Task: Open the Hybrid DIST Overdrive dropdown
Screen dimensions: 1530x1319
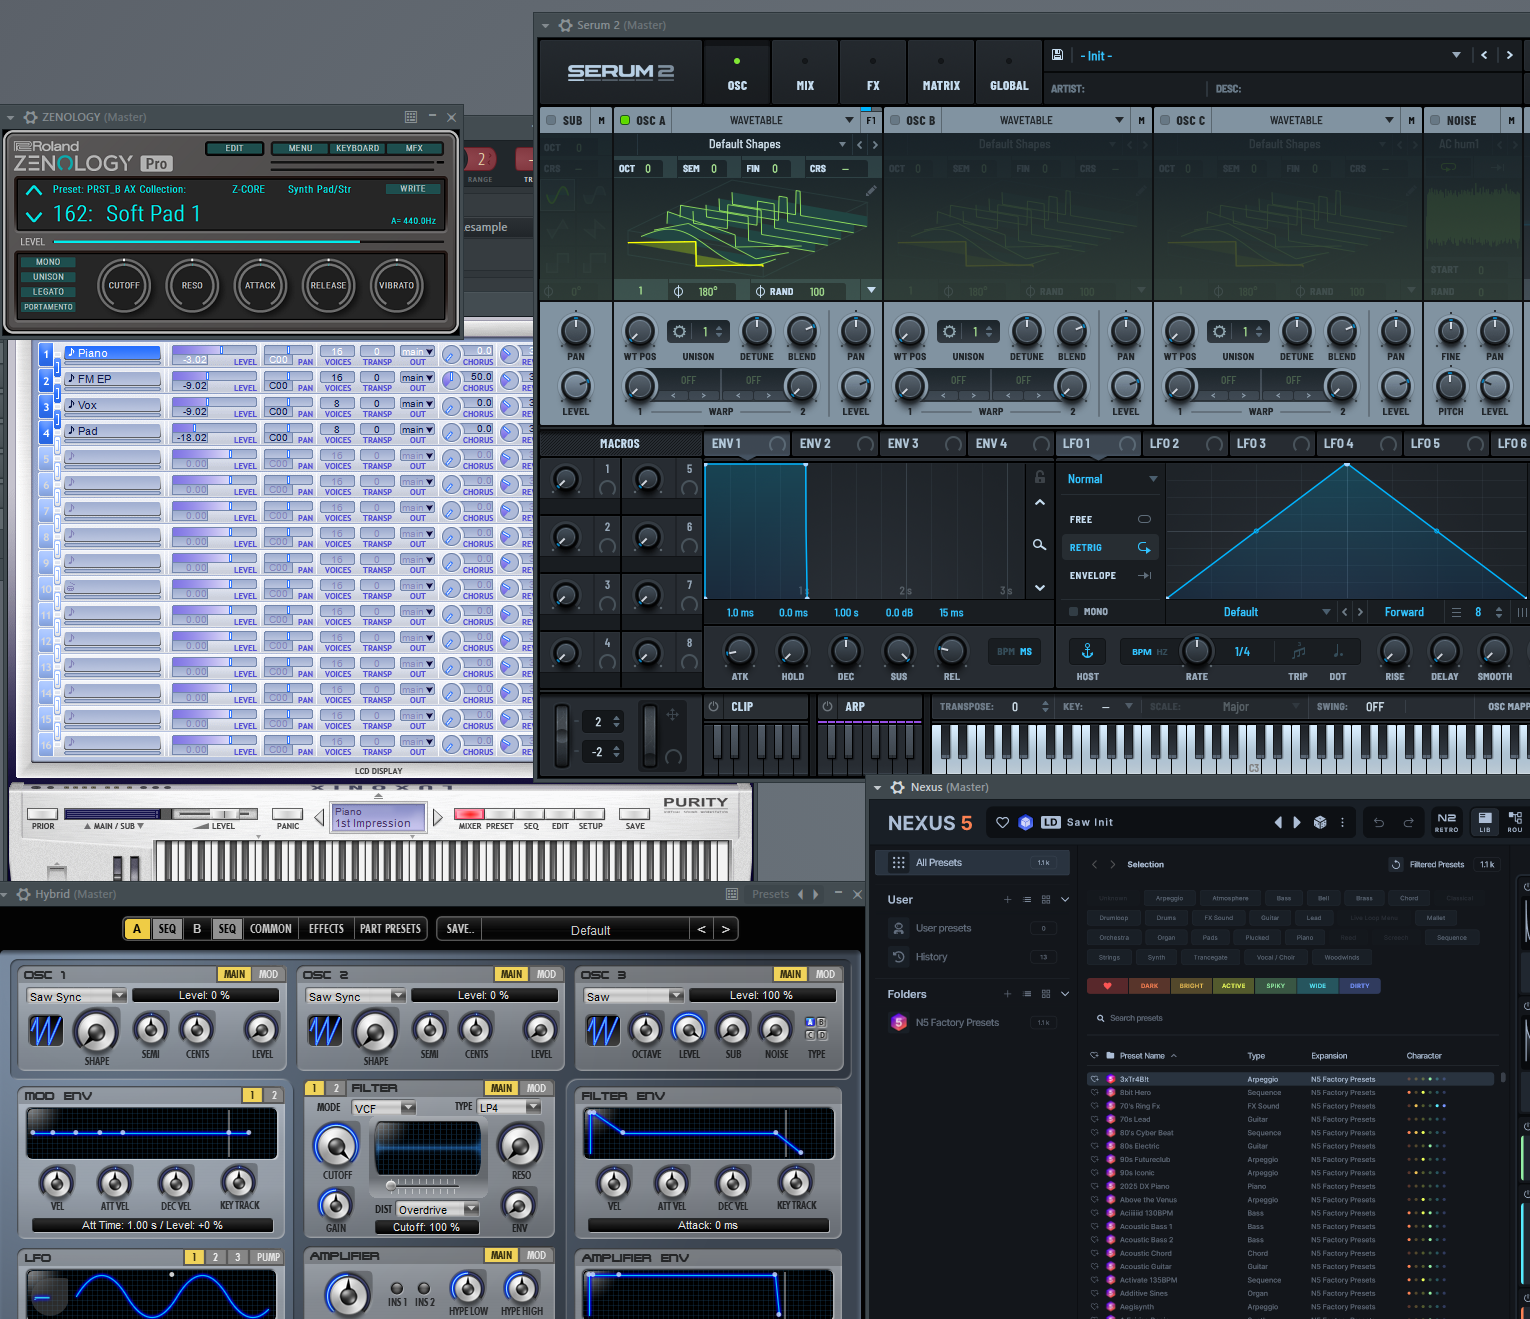Action: coord(437,1209)
